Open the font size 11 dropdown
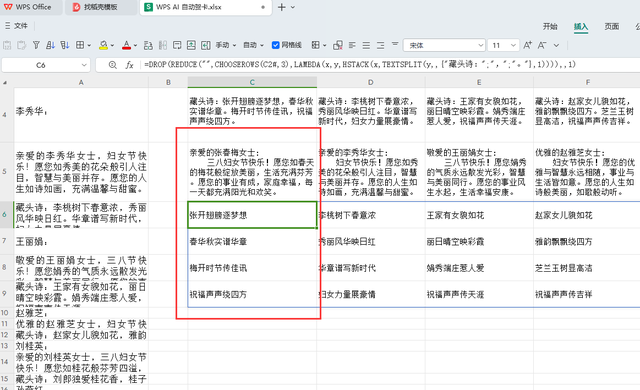 tap(513, 45)
